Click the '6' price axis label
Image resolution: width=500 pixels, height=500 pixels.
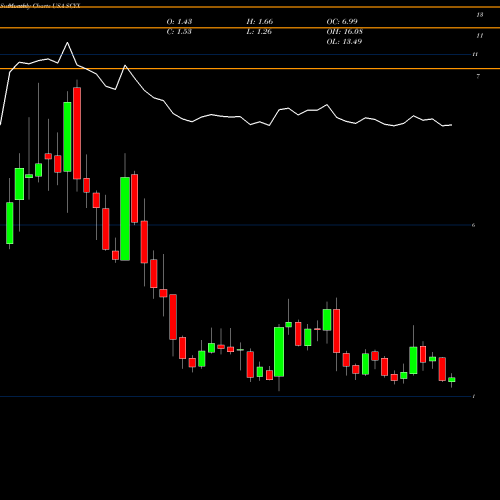pos(473,225)
